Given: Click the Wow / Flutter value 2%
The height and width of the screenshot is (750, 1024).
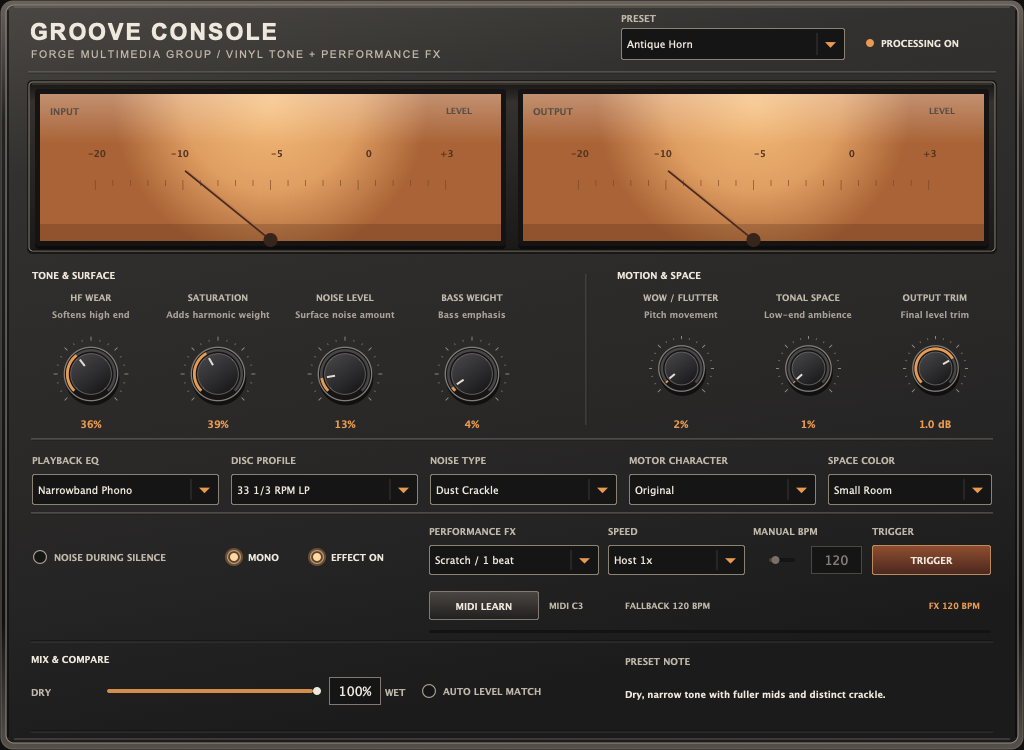Looking at the screenshot, I should click(680, 424).
